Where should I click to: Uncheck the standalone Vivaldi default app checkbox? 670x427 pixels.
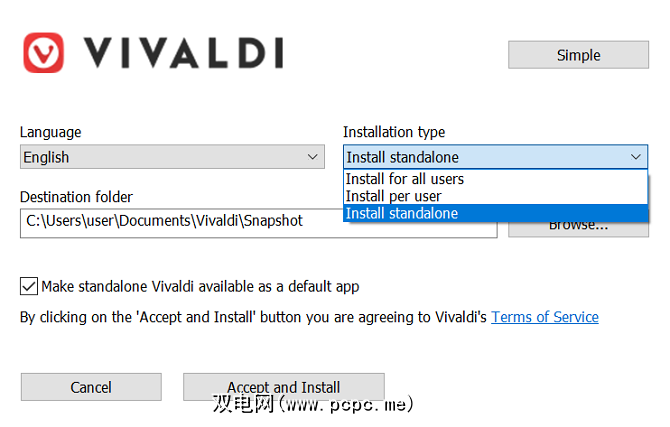[29, 286]
